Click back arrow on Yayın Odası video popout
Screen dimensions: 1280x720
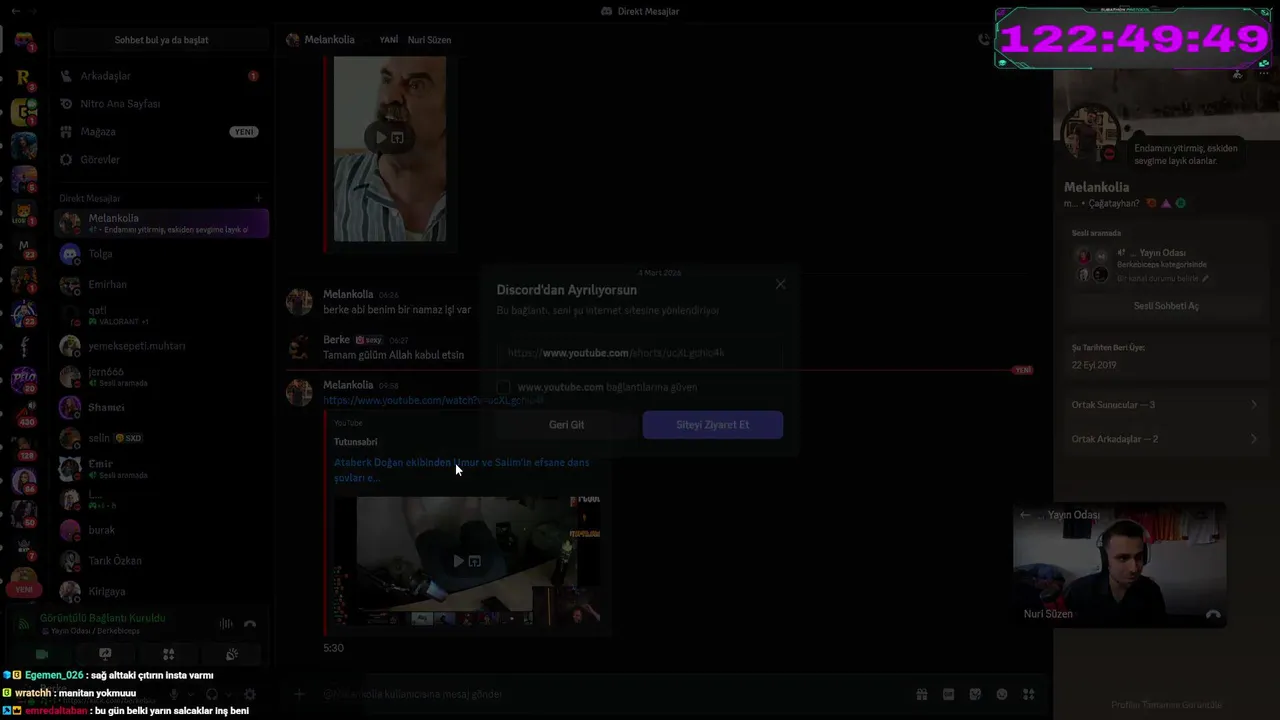pyautogui.click(x=1024, y=515)
